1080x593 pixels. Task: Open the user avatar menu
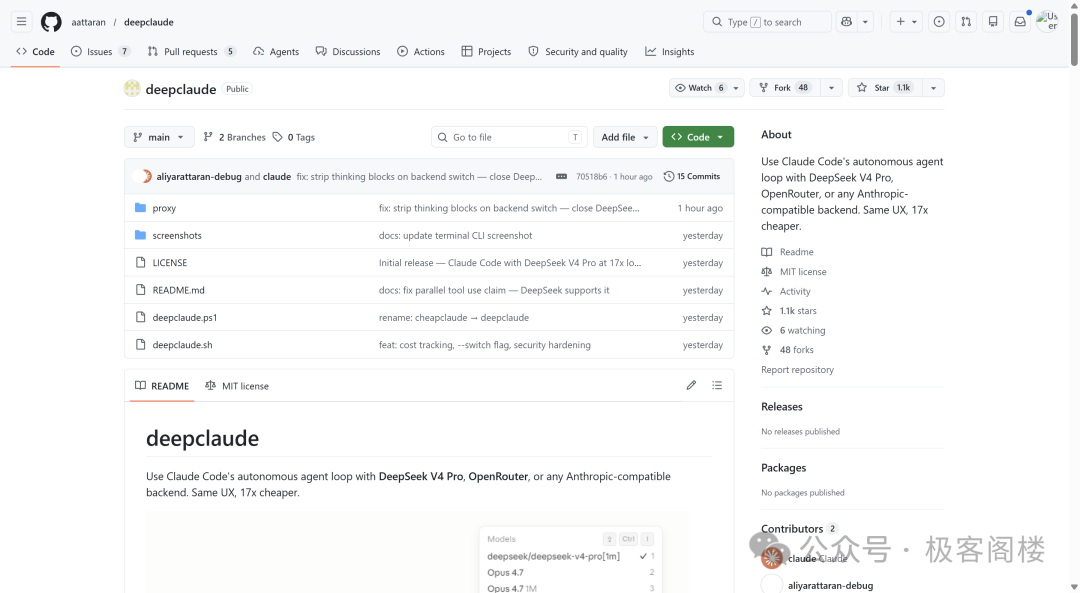coord(1047,21)
